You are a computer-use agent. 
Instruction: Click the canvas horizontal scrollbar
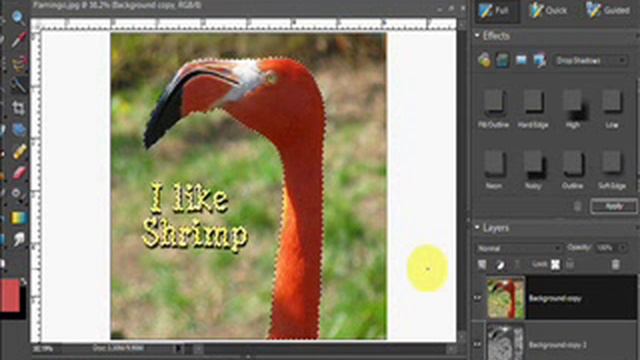[324, 349]
